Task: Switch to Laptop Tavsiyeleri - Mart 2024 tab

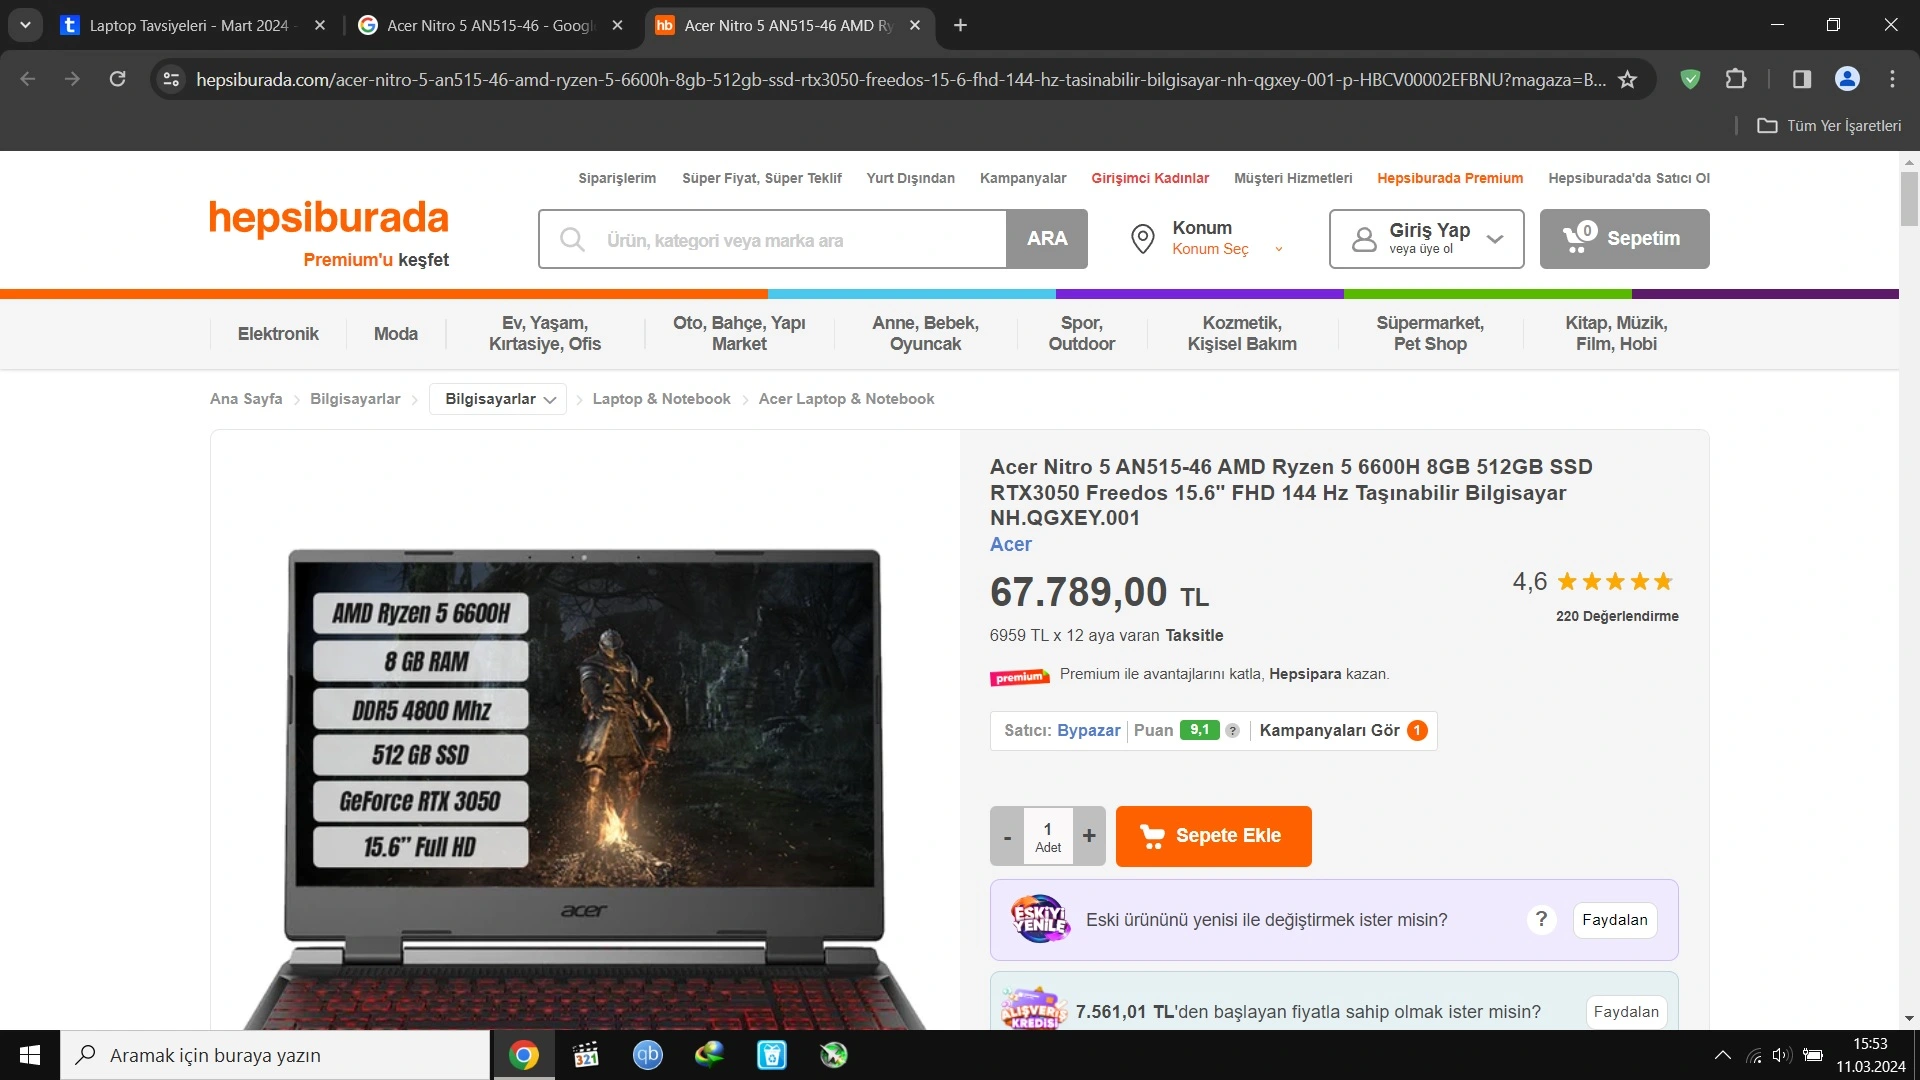Action: tap(190, 25)
